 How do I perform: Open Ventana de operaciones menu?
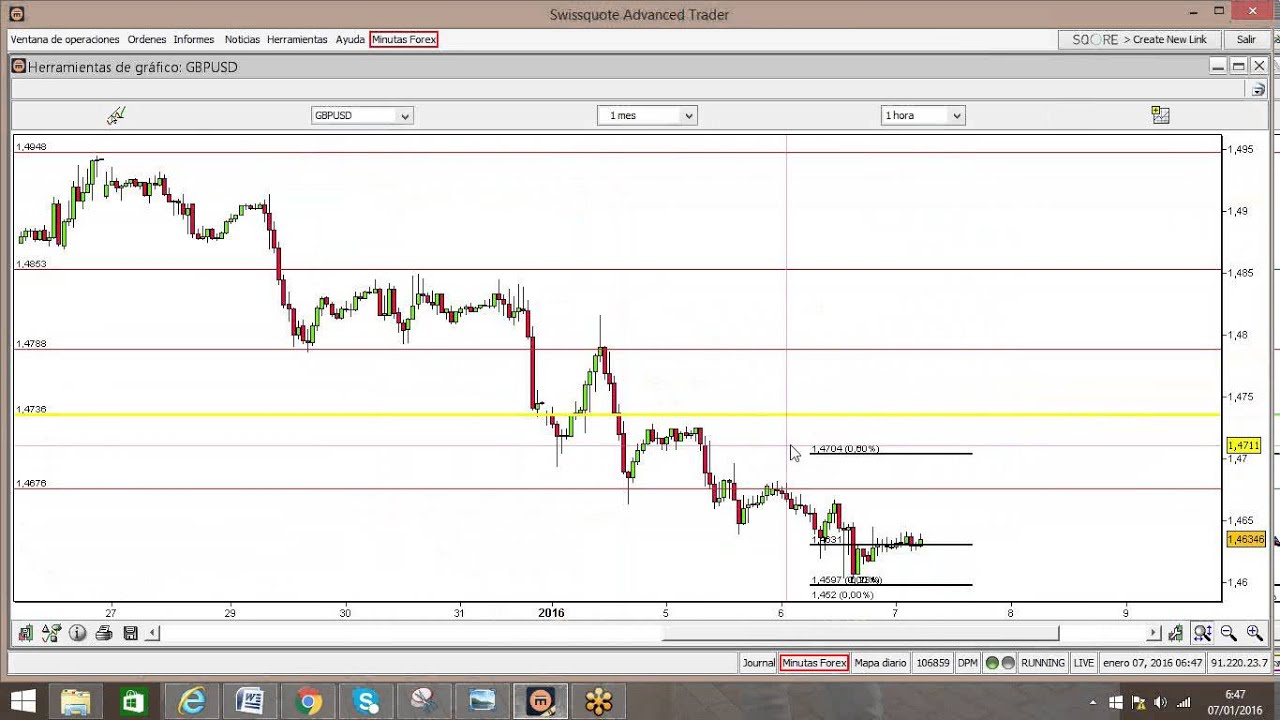pos(65,39)
